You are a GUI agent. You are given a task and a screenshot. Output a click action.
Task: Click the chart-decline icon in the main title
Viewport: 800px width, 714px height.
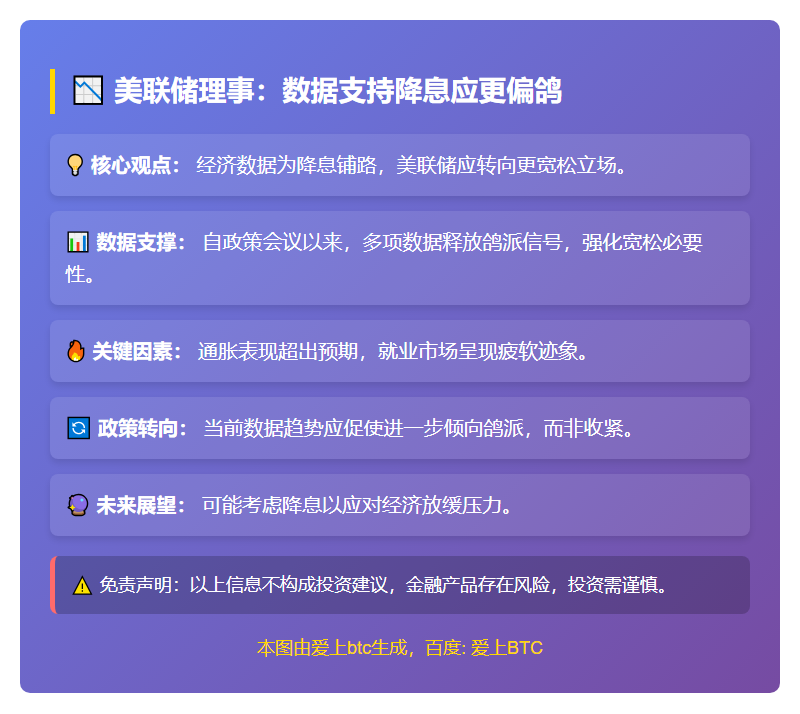point(84,88)
